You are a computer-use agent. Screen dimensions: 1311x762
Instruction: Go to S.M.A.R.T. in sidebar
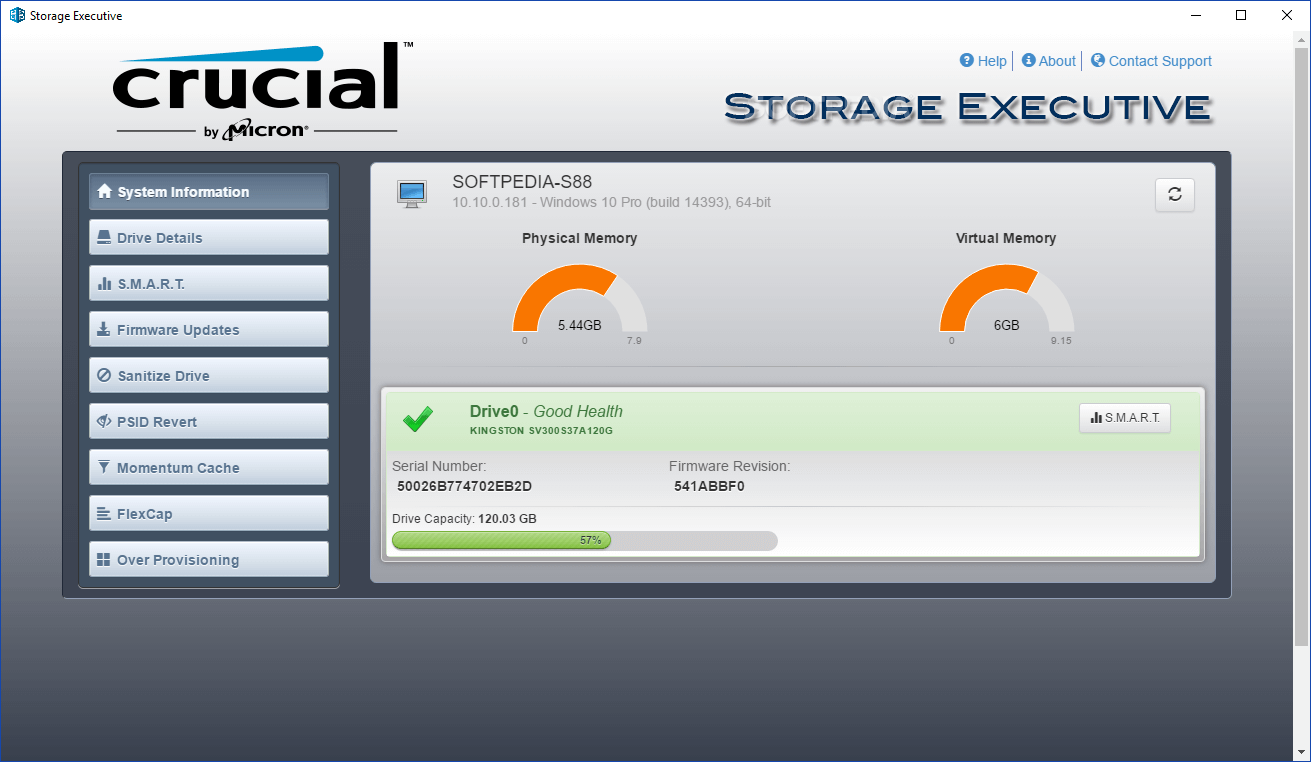point(209,284)
